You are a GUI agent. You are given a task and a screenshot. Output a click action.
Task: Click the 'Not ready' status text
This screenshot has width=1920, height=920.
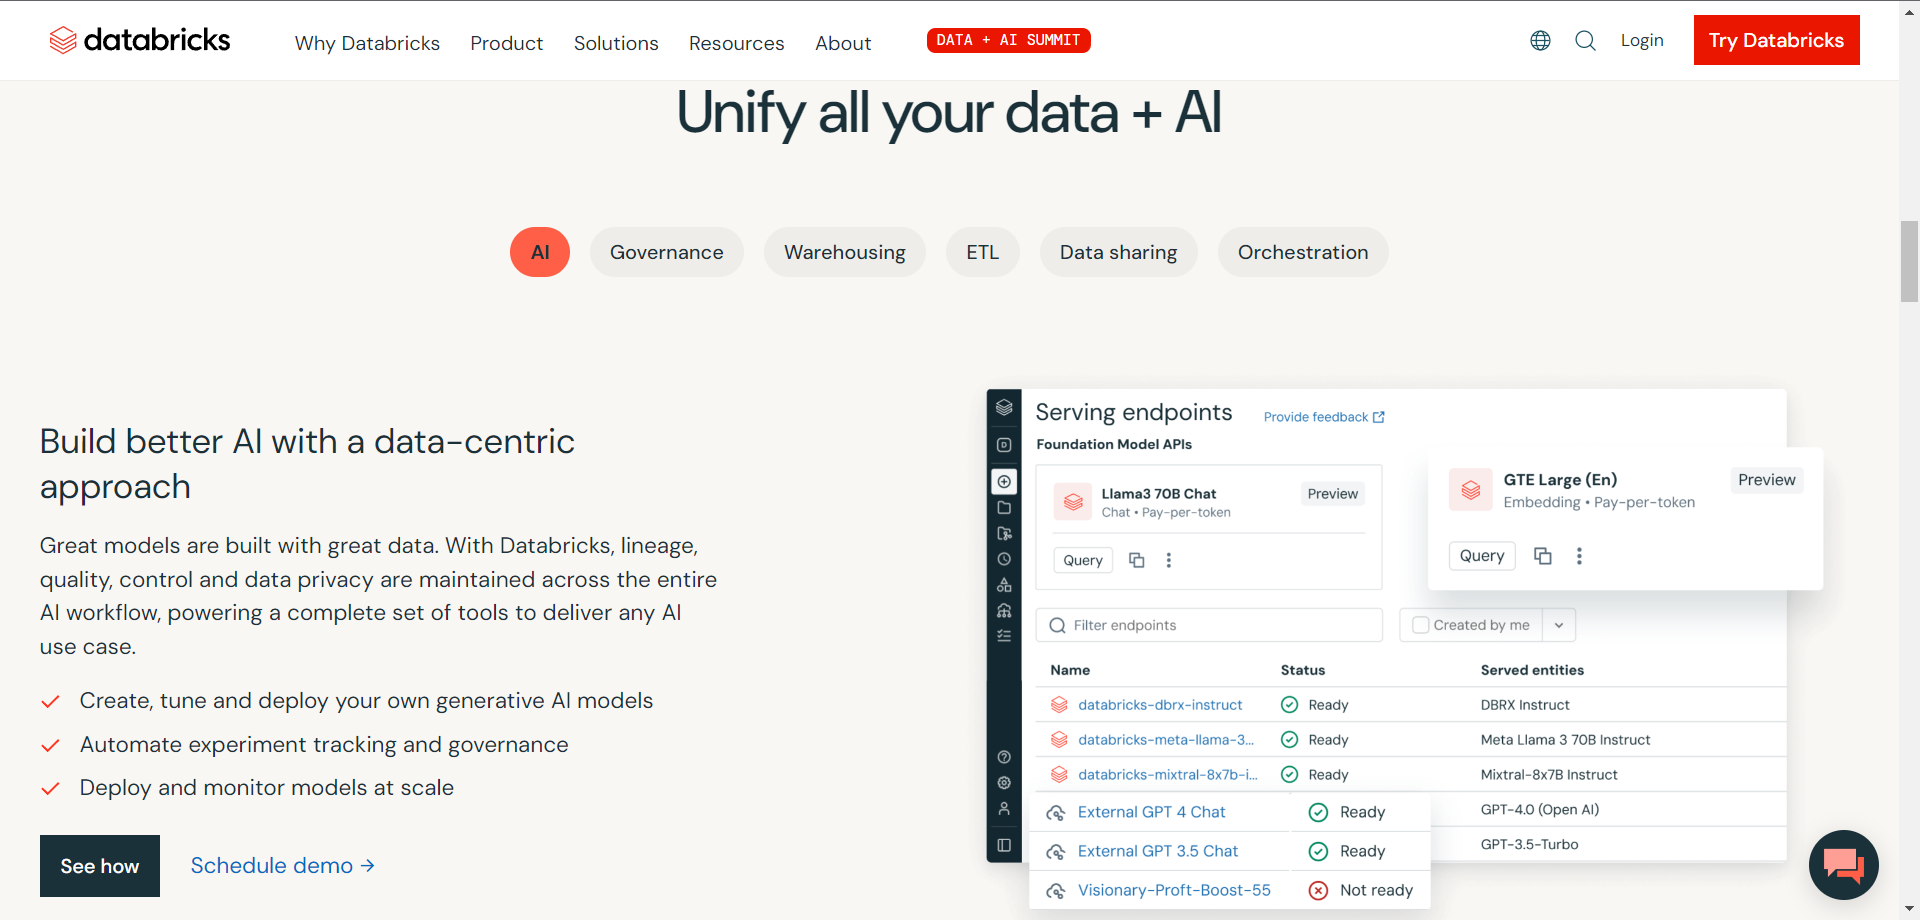(x=1376, y=890)
